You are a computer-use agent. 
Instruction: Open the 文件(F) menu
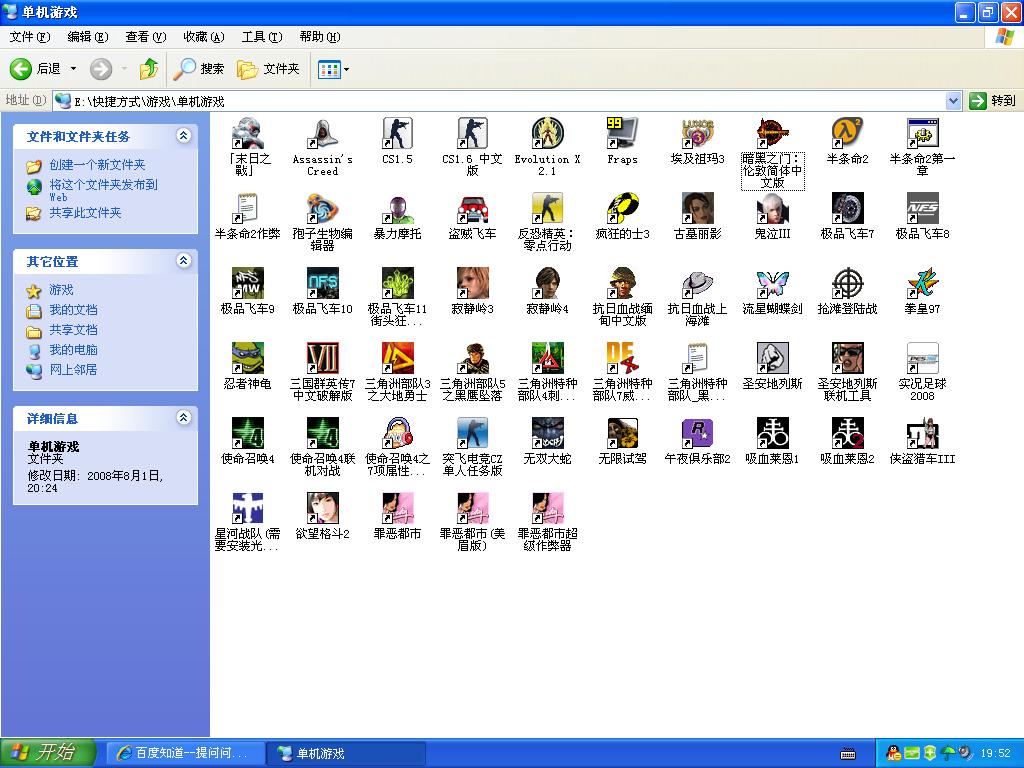click(29, 37)
